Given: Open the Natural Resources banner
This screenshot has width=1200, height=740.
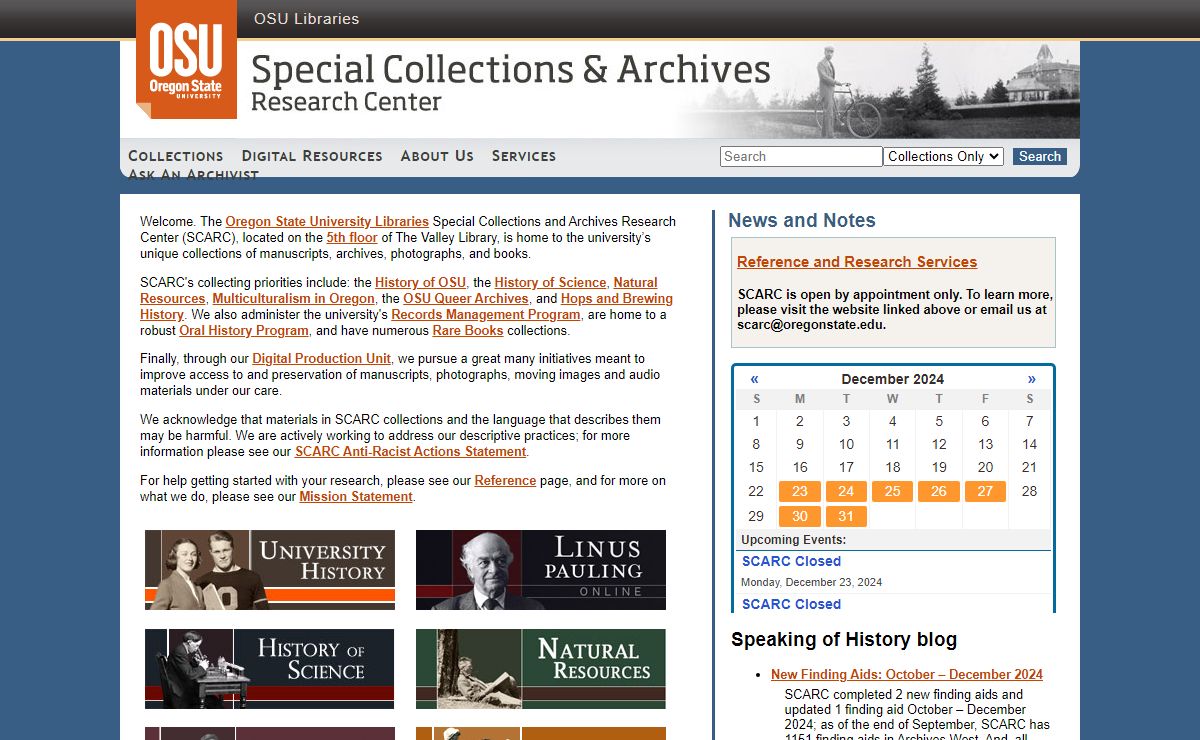Looking at the screenshot, I should [x=541, y=669].
